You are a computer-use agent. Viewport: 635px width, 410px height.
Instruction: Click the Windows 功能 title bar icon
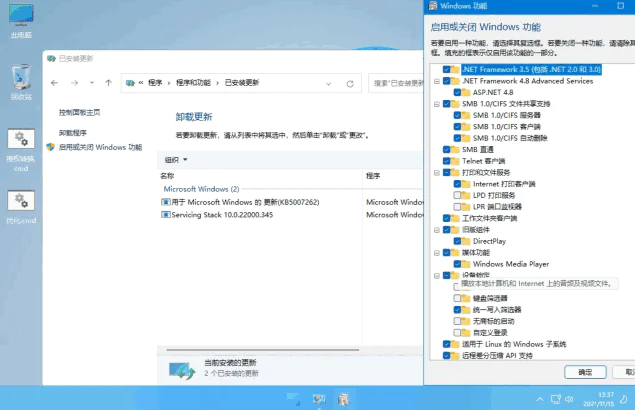click(433, 6)
